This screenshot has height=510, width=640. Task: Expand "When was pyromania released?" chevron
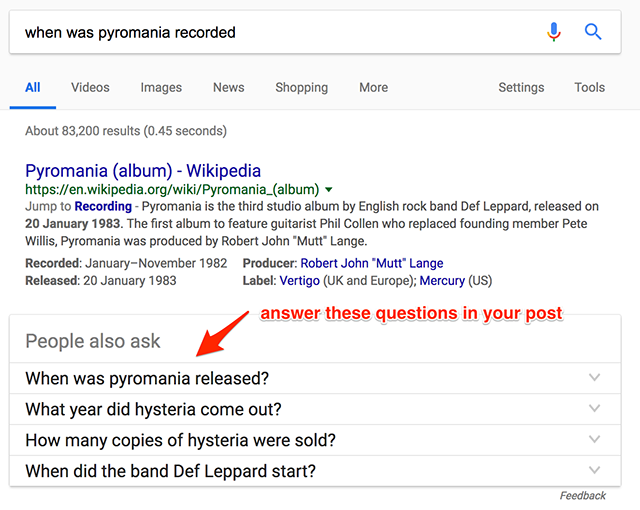pyautogui.click(x=594, y=377)
